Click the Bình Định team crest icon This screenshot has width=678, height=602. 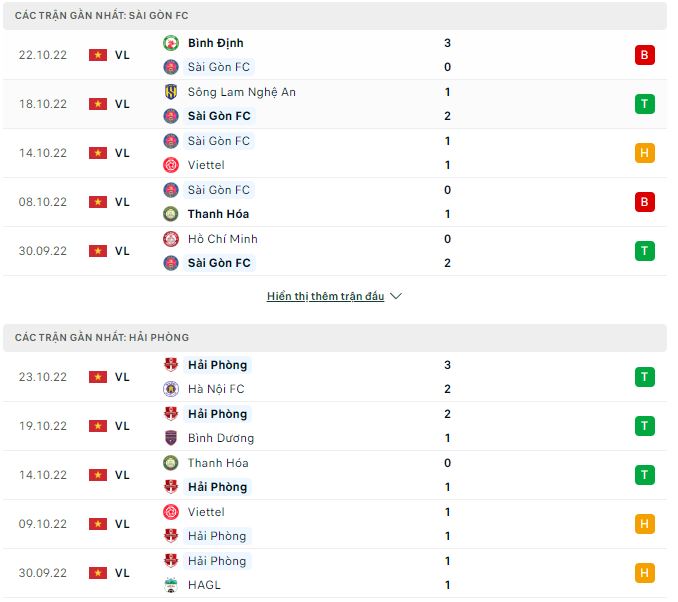point(170,43)
